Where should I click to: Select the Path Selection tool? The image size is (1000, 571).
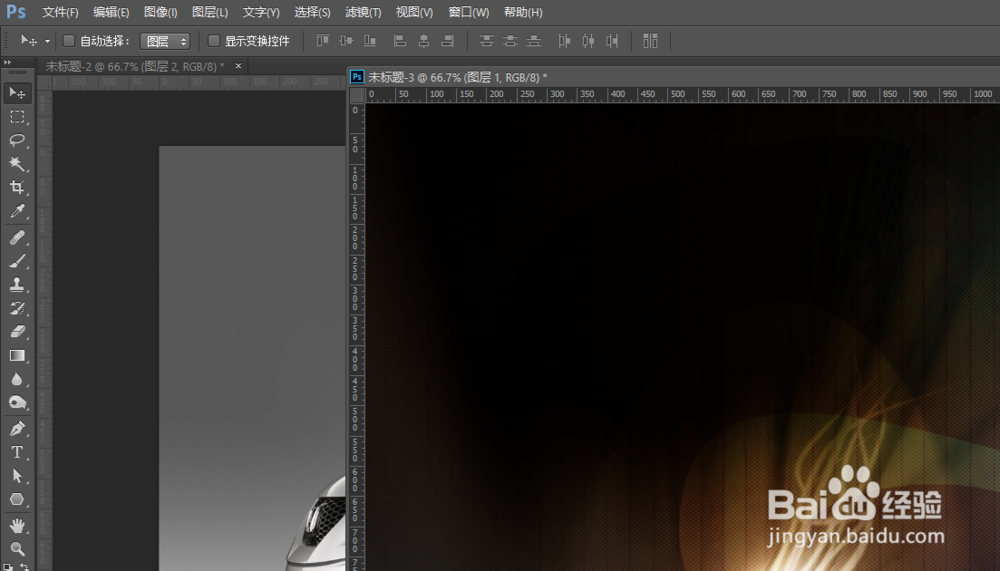(17, 476)
